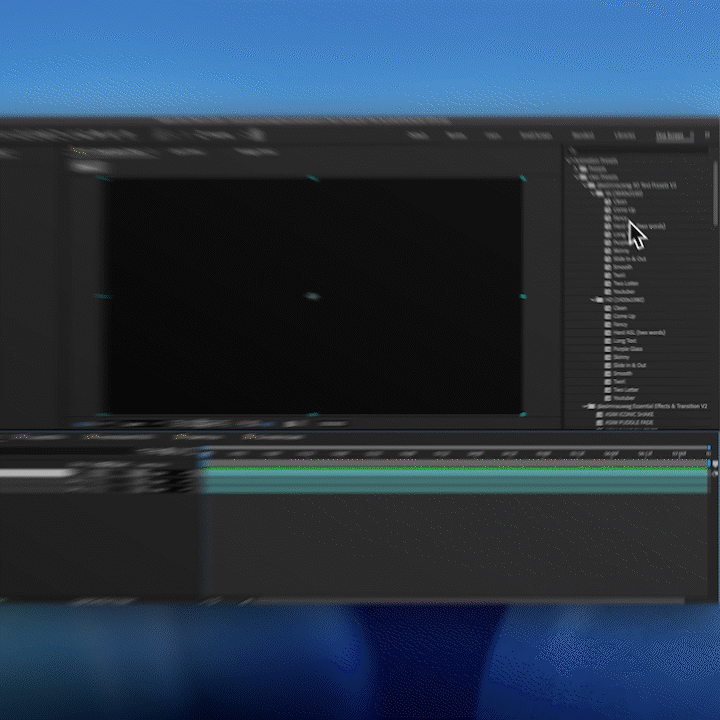Click the Youtuber preset icon in the HD folder
720x720 pixels.
607,397
